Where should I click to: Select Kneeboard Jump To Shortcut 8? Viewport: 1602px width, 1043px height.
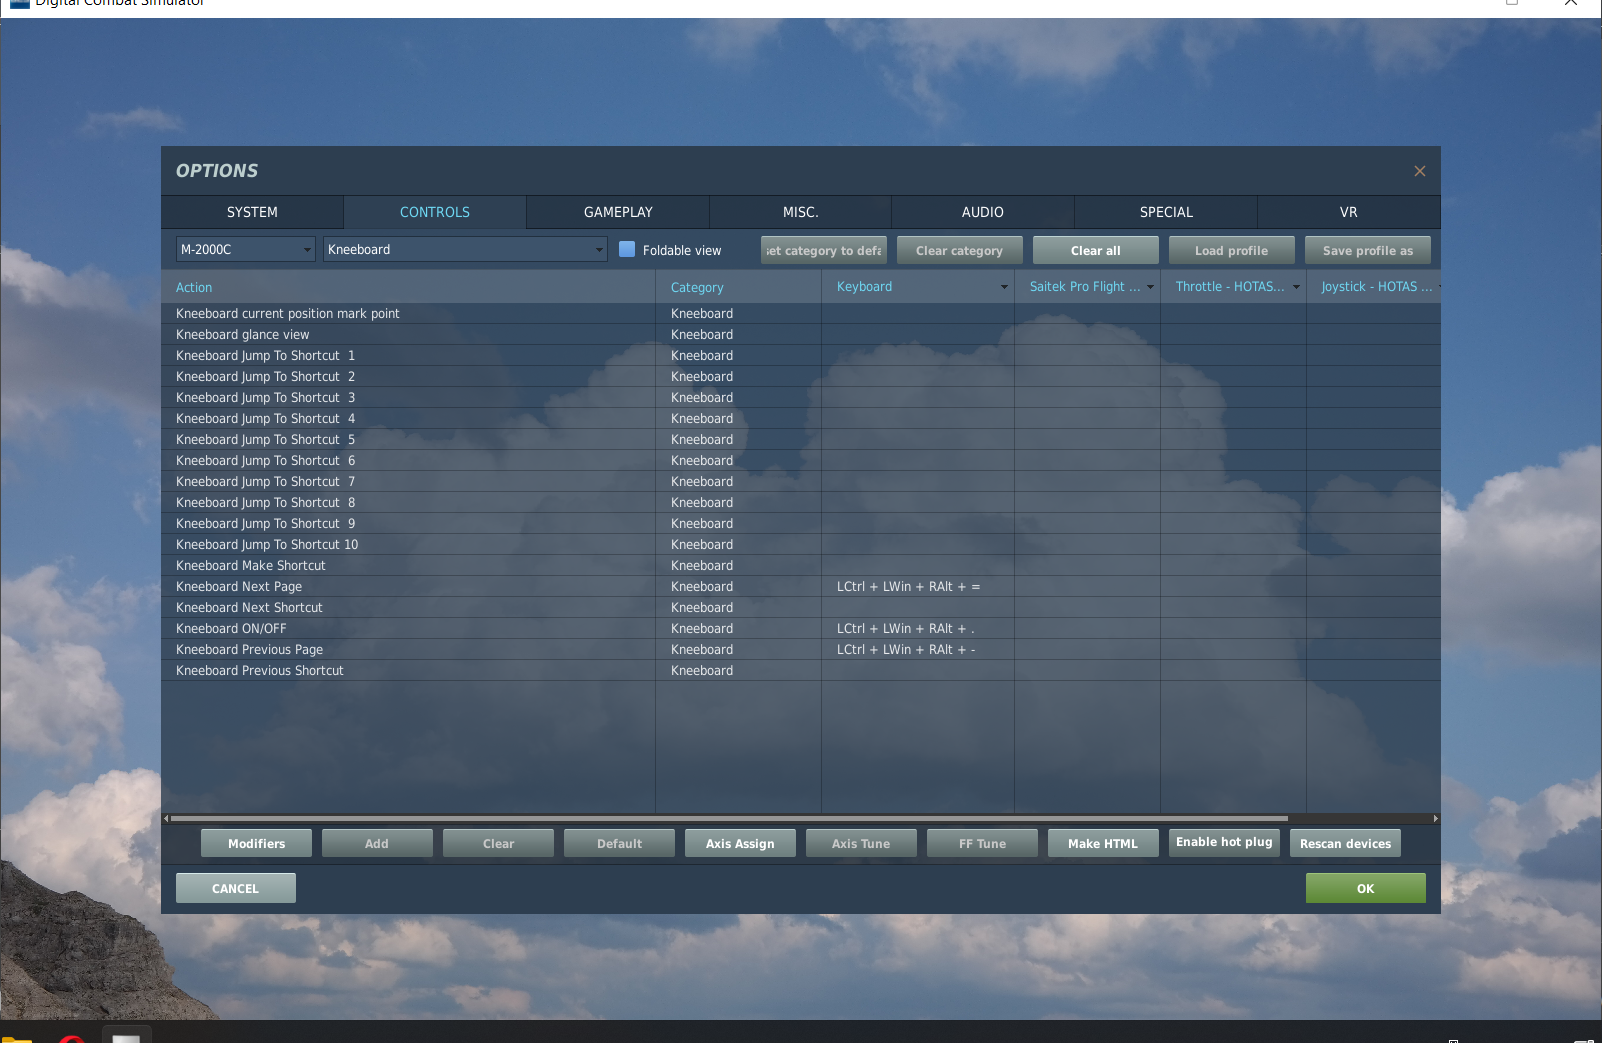(x=801, y=503)
